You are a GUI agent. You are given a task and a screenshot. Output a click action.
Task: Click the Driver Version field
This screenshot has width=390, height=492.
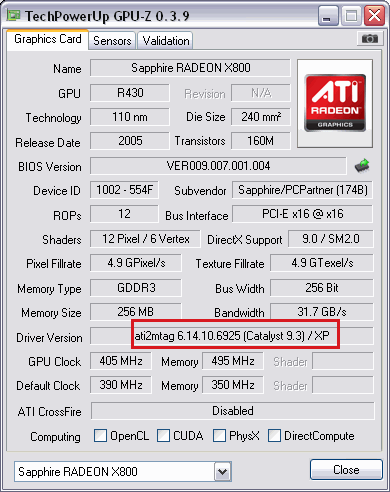[232, 336]
